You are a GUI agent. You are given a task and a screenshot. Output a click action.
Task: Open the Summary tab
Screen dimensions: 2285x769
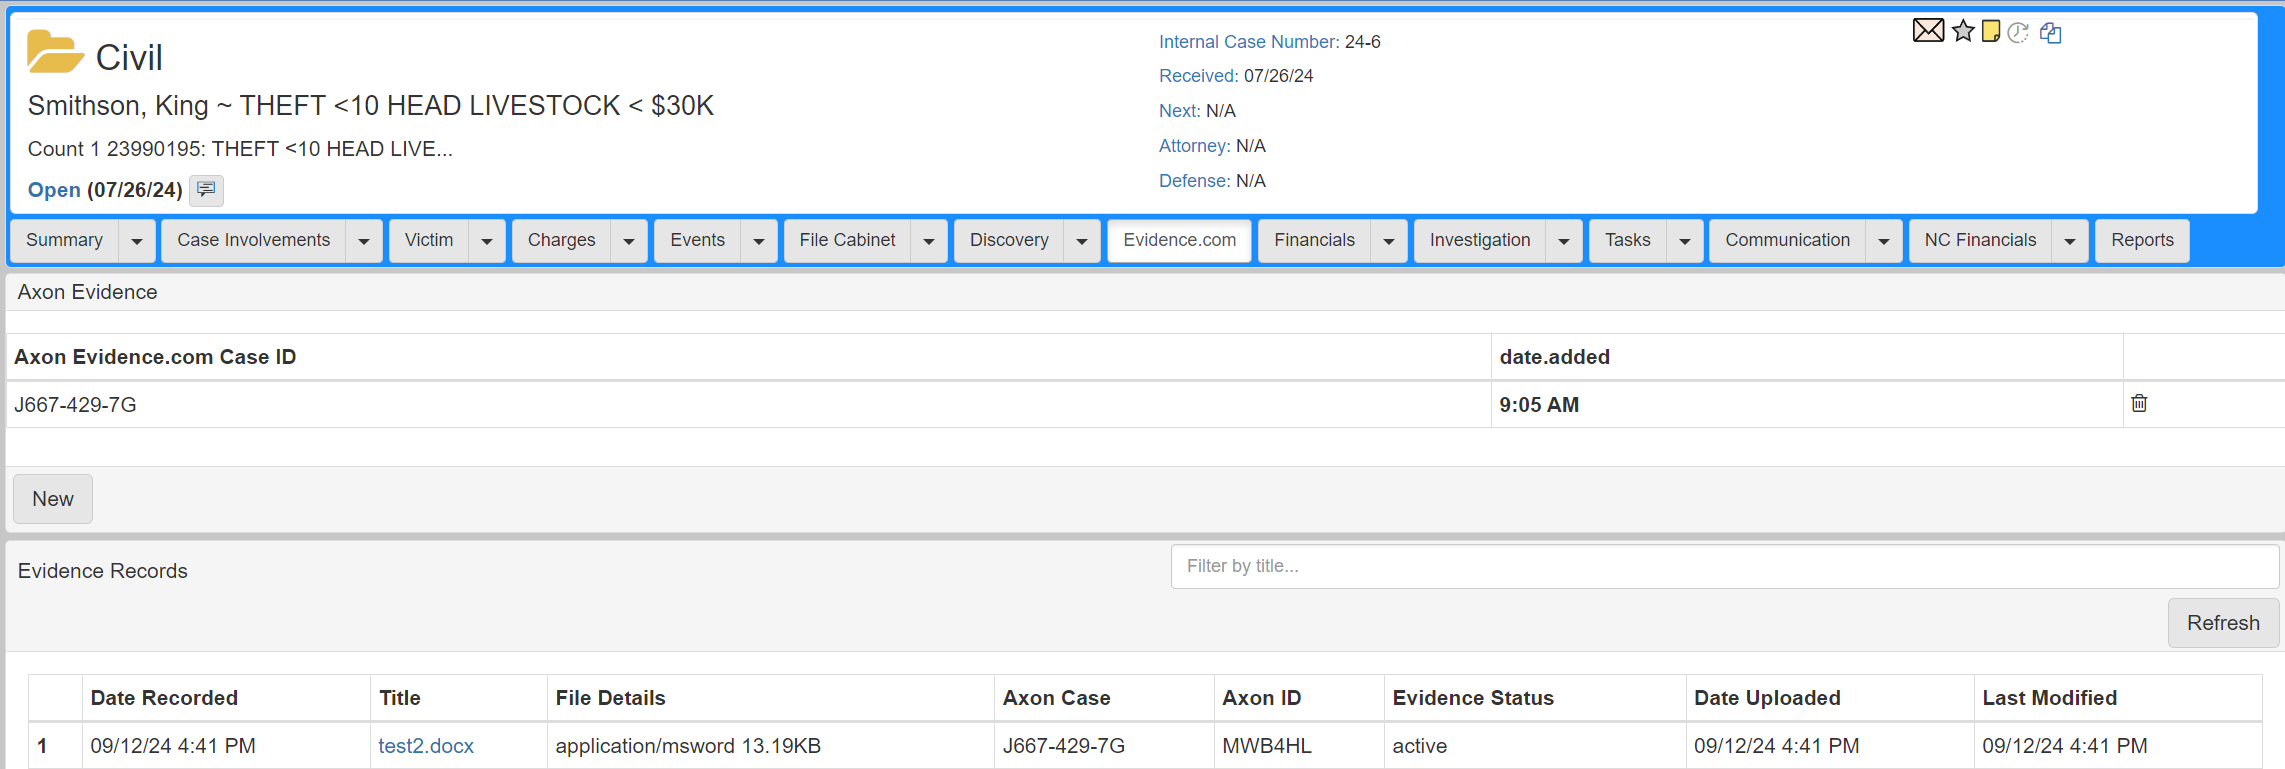(65, 241)
